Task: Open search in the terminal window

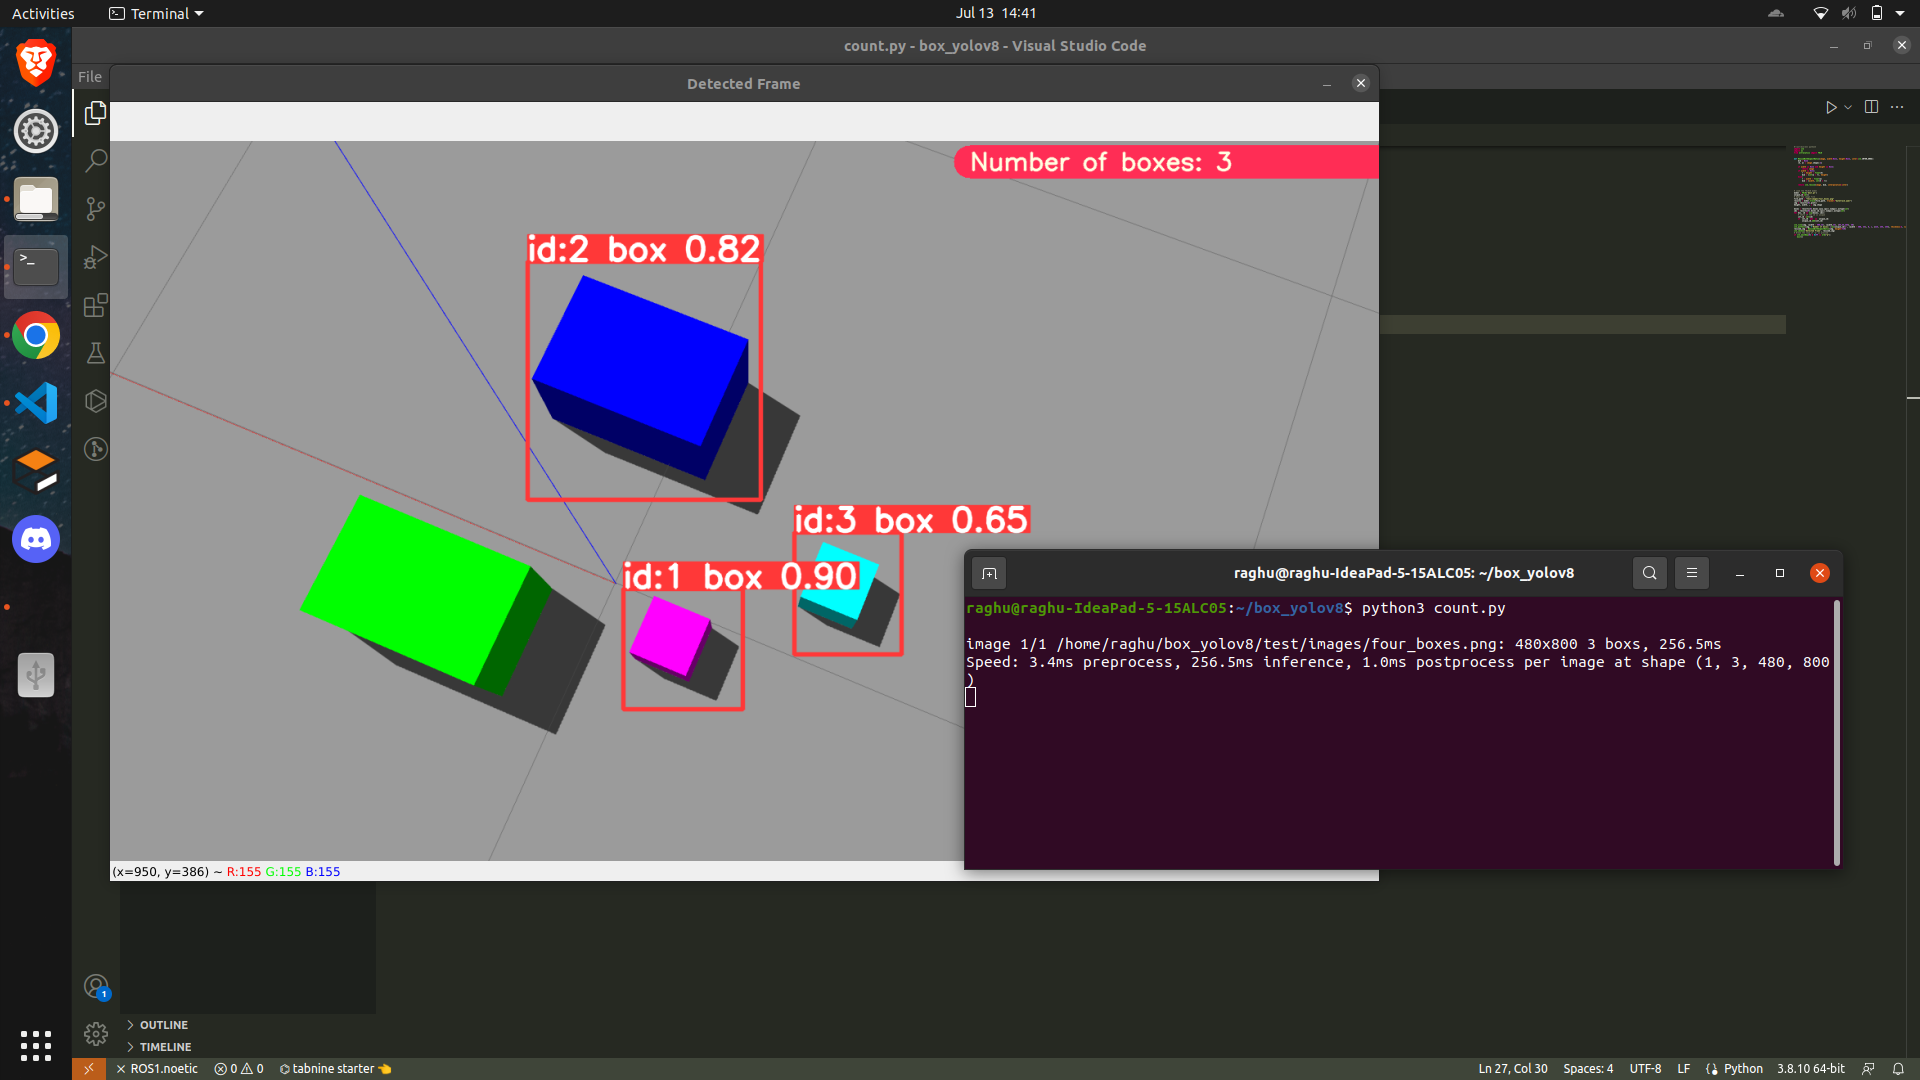Action: coord(1648,573)
